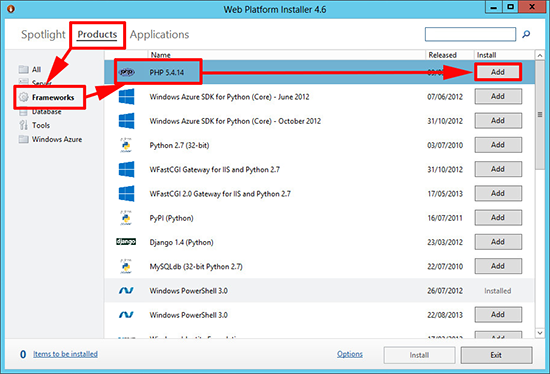
Task: Click the Windows logo next to Azure SDK October 2012
Action: click(126, 121)
